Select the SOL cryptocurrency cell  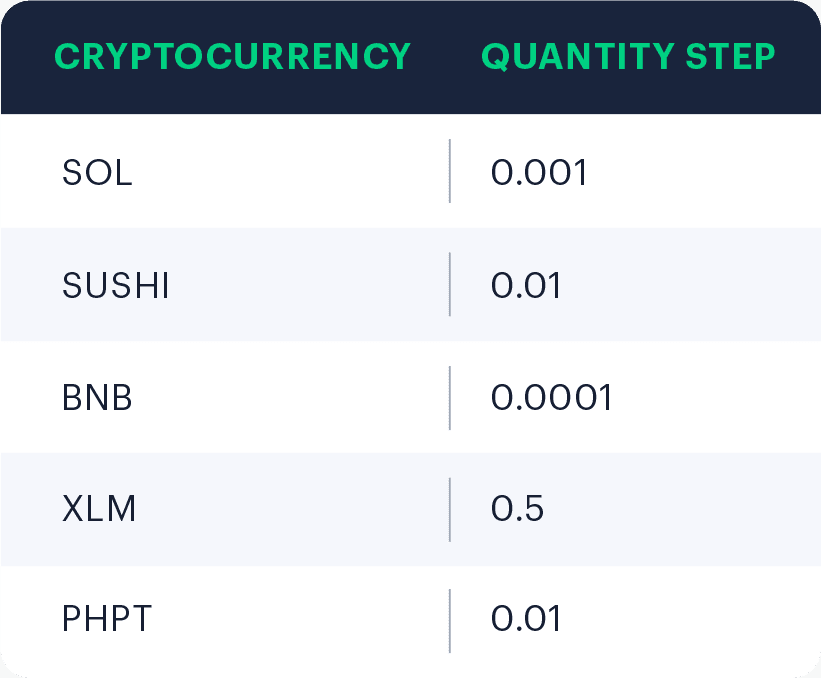[x=97, y=172]
